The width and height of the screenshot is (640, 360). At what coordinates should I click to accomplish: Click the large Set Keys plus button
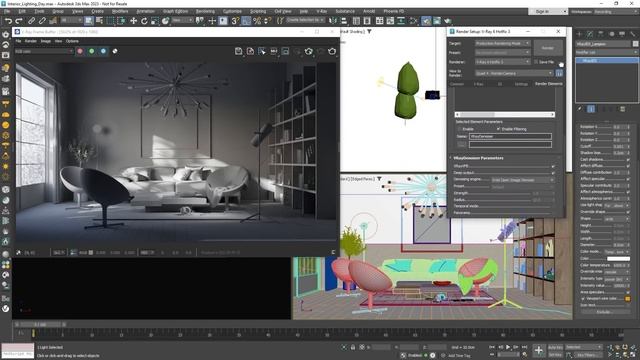click(539, 350)
